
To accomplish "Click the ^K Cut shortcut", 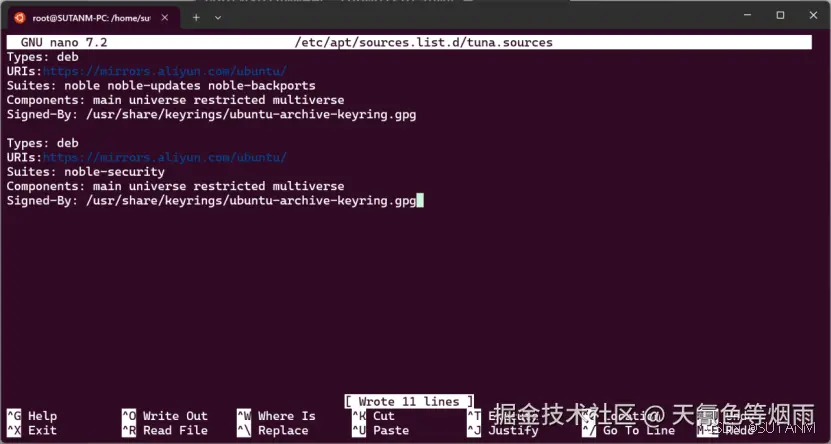I will pos(373,416).
